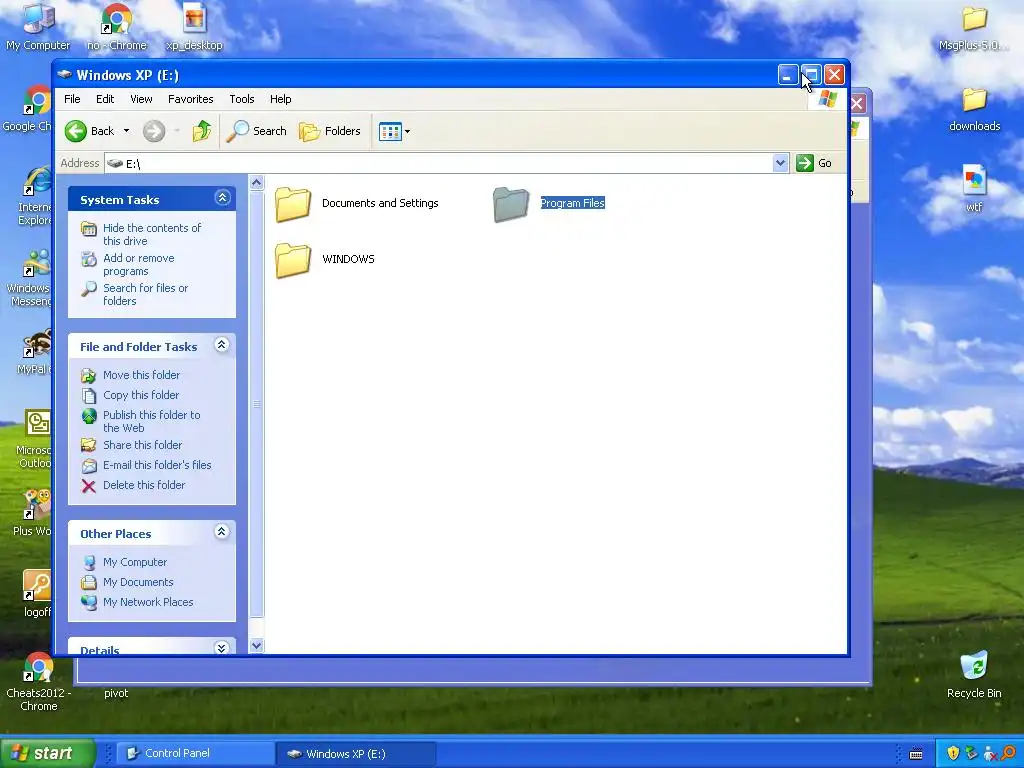Open the Search pane

click(x=257, y=131)
